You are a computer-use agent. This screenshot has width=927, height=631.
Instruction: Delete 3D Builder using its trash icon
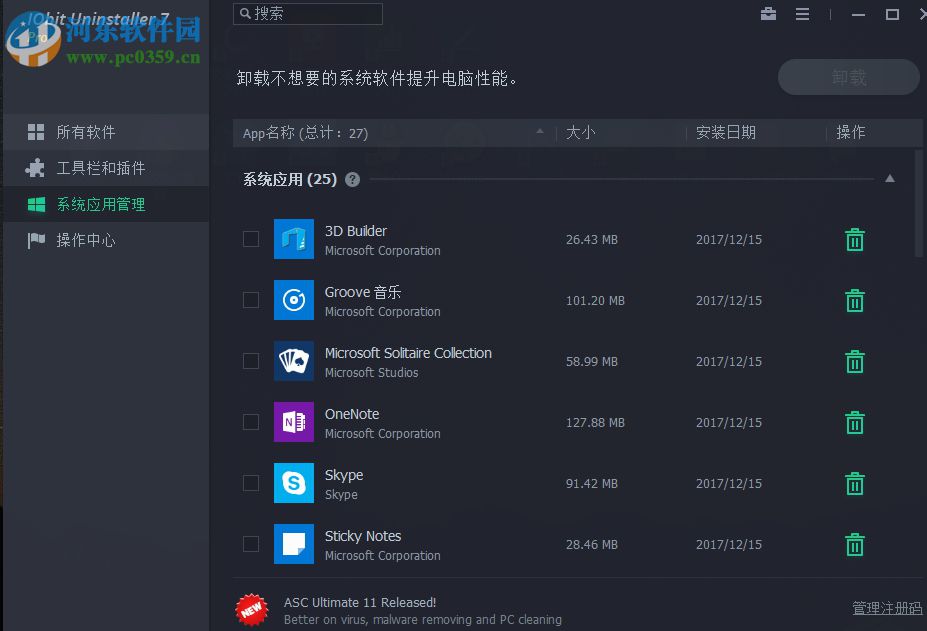(853, 239)
